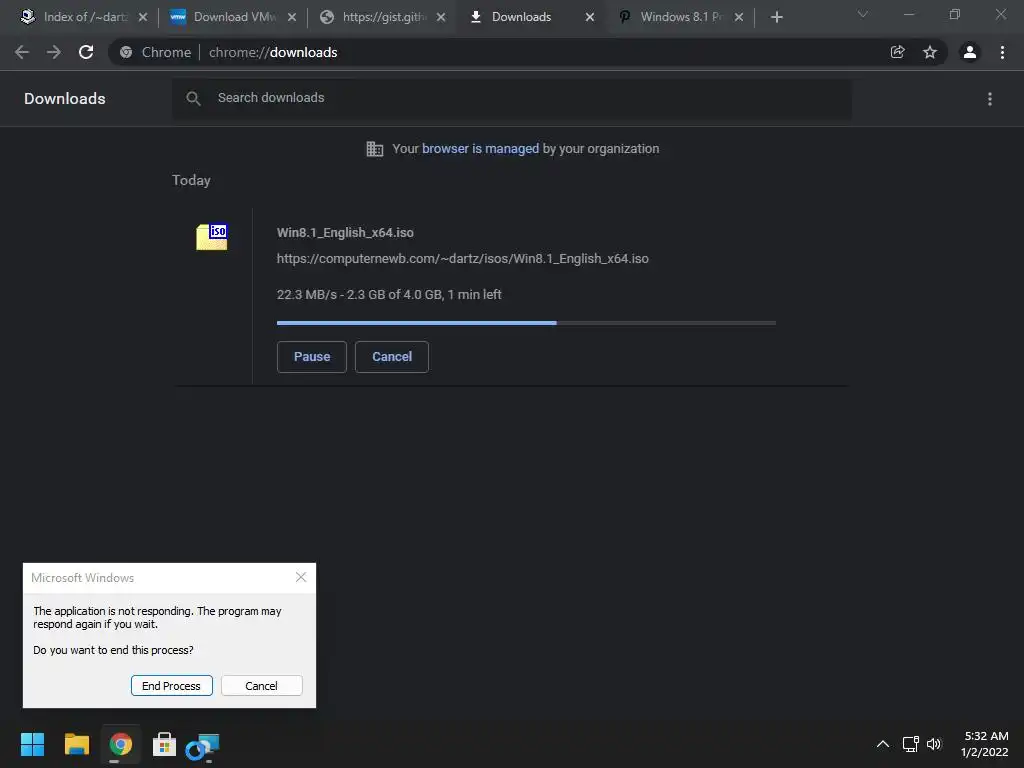Image resolution: width=1024 pixels, height=768 pixels.
Task: Click the browser back arrow
Action: click(22, 52)
